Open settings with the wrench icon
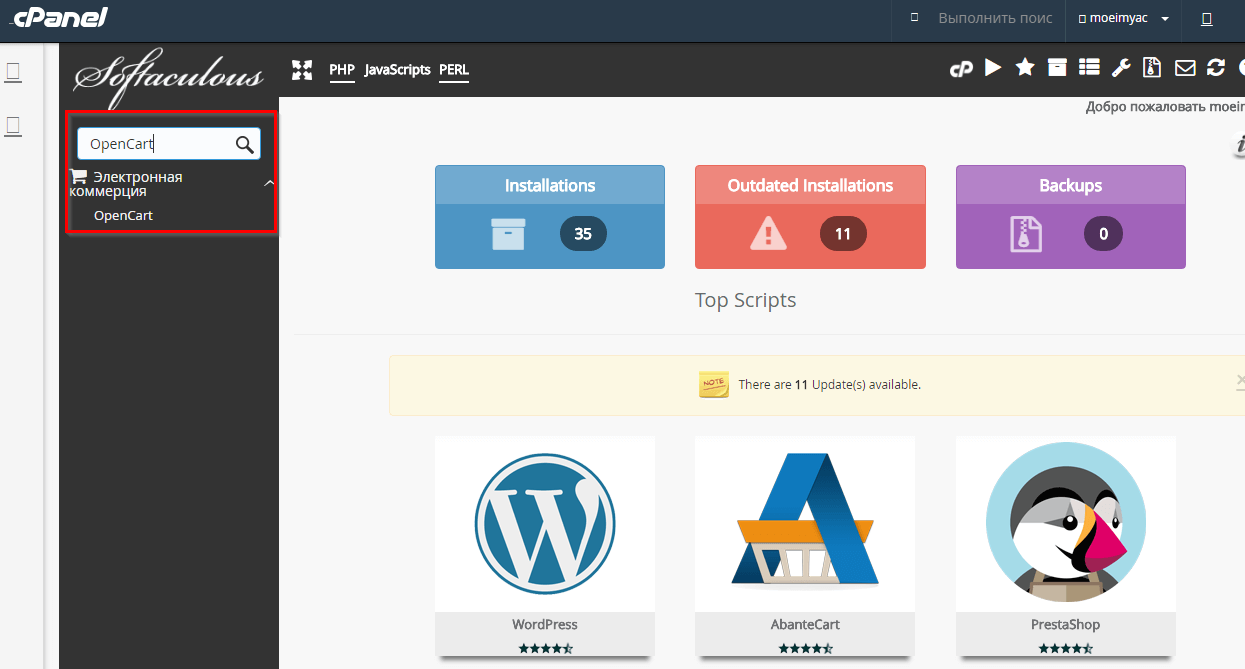 1121,68
